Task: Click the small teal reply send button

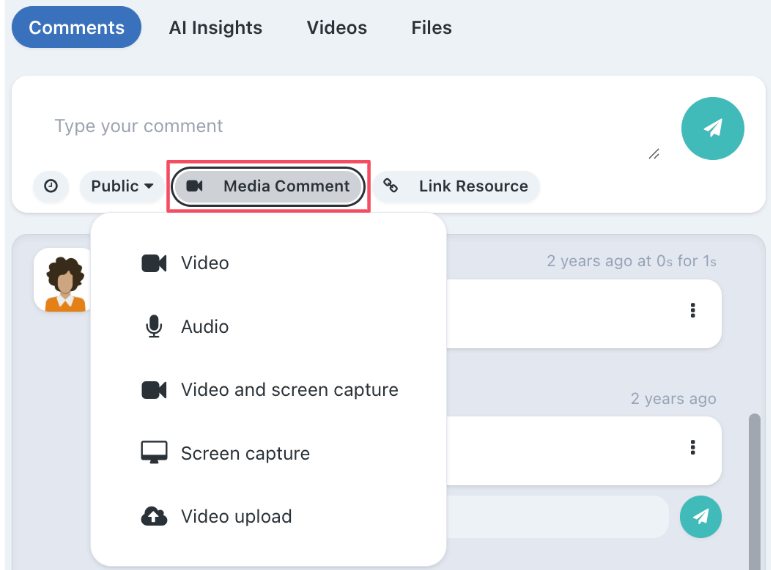Action: click(x=700, y=517)
